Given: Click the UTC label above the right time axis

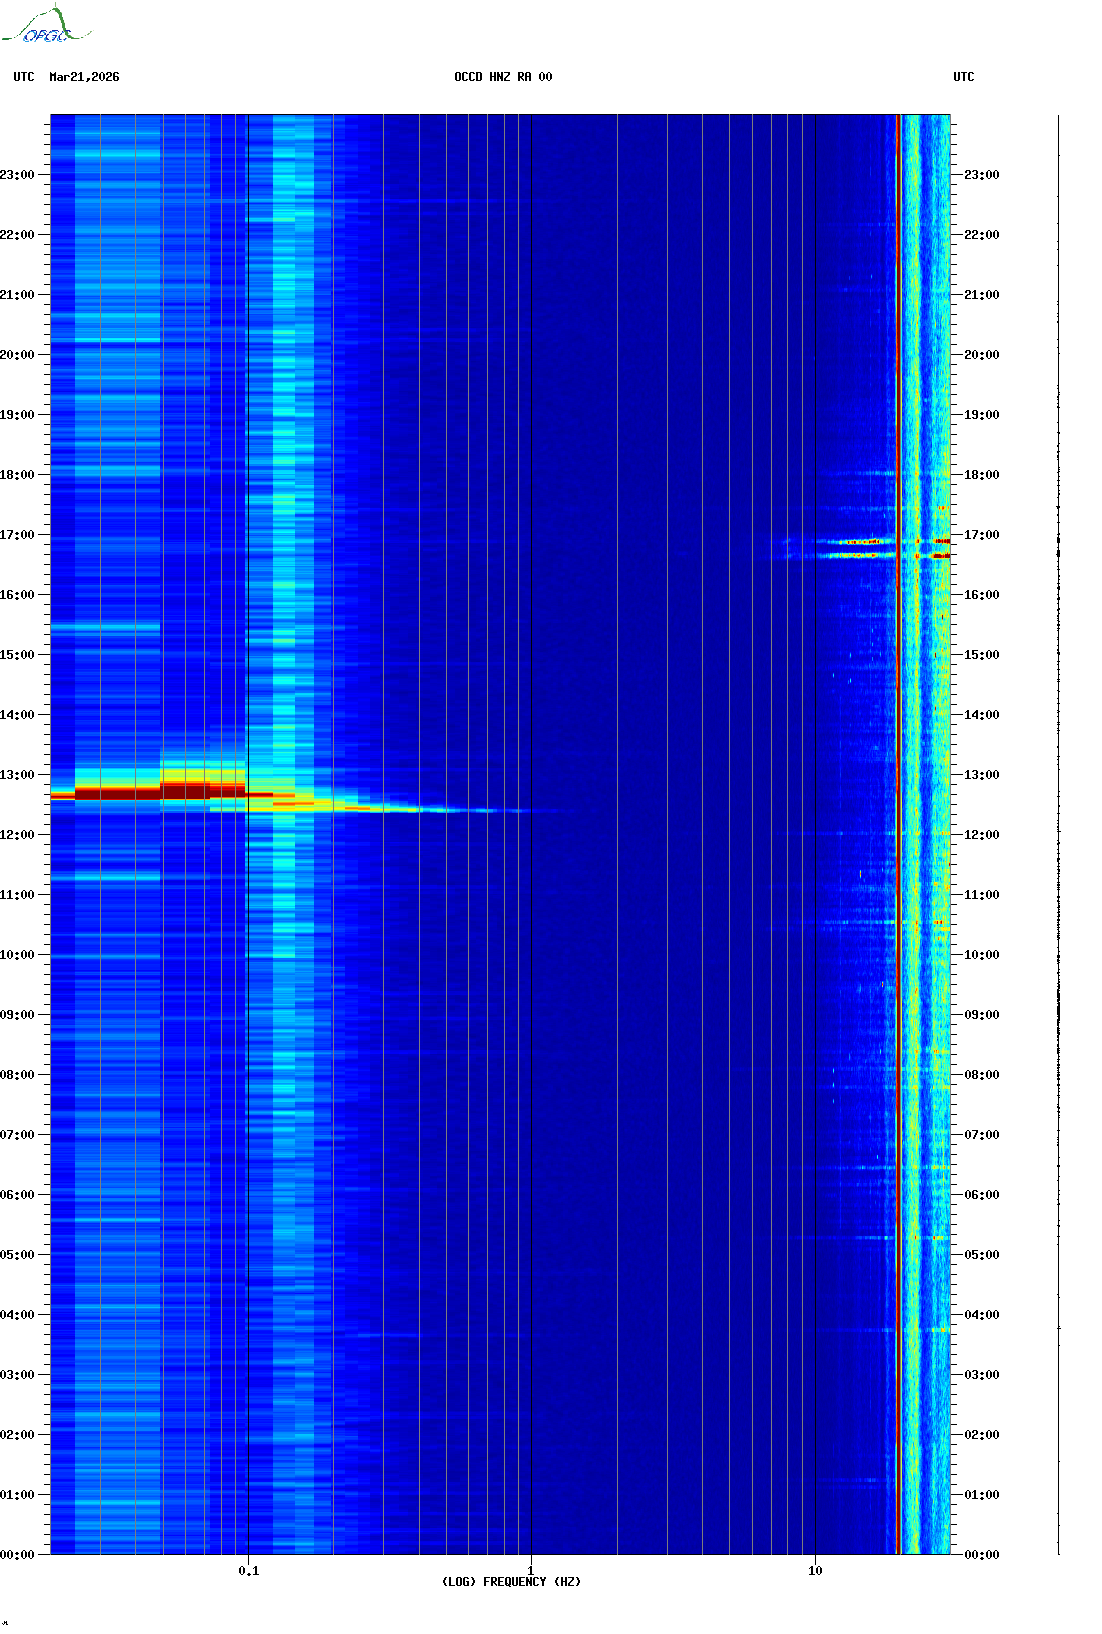Looking at the screenshot, I should click(x=964, y=77).
